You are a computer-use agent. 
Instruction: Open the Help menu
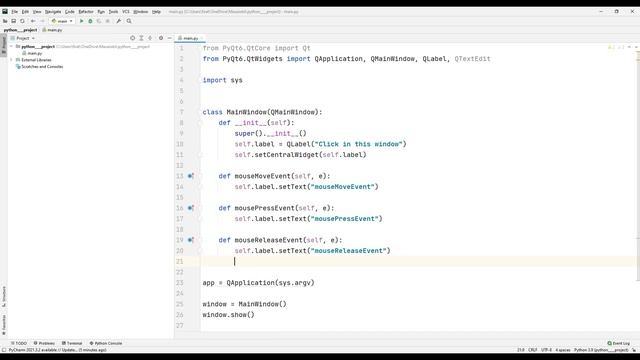point(156,12)
